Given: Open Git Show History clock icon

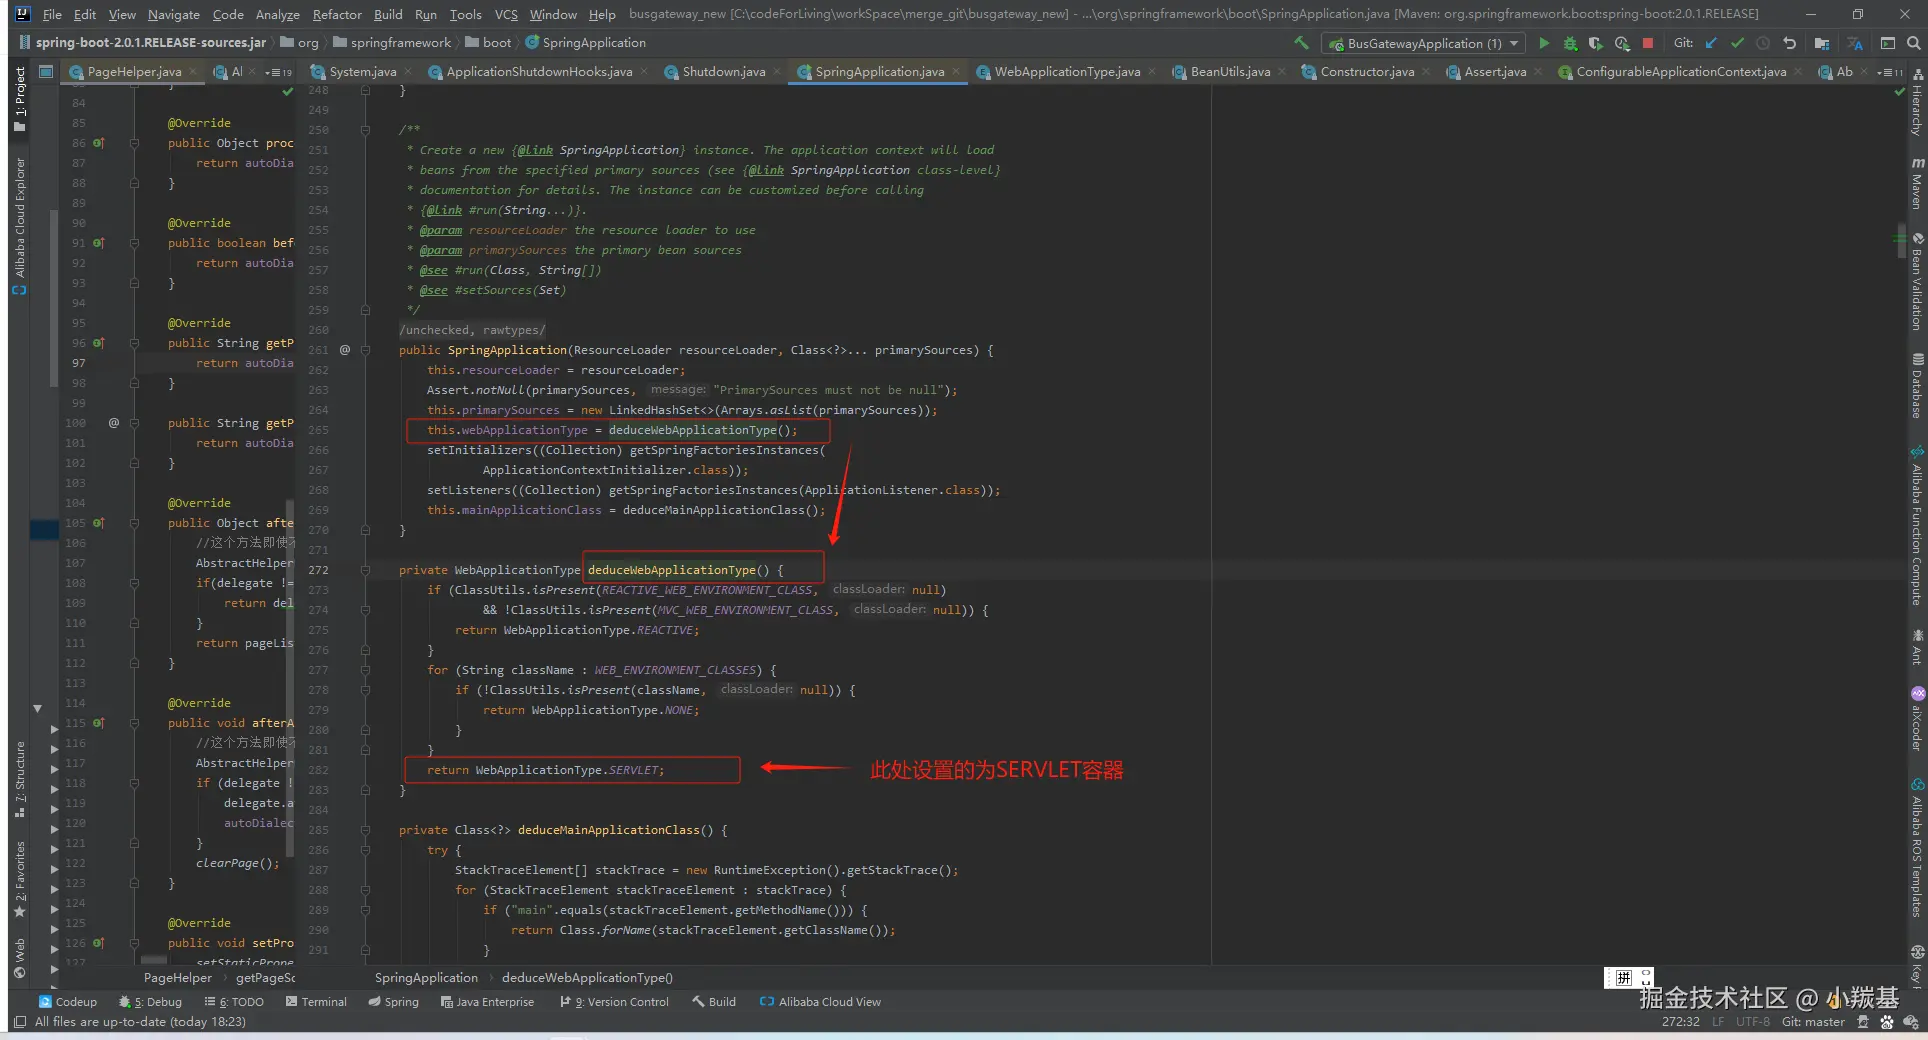Looking at the screenshot, I should coord(1763,43).
